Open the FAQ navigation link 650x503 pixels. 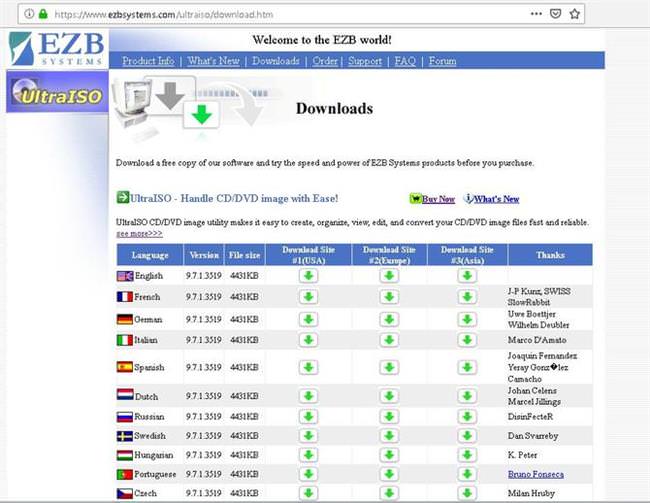tap(405, 61)
